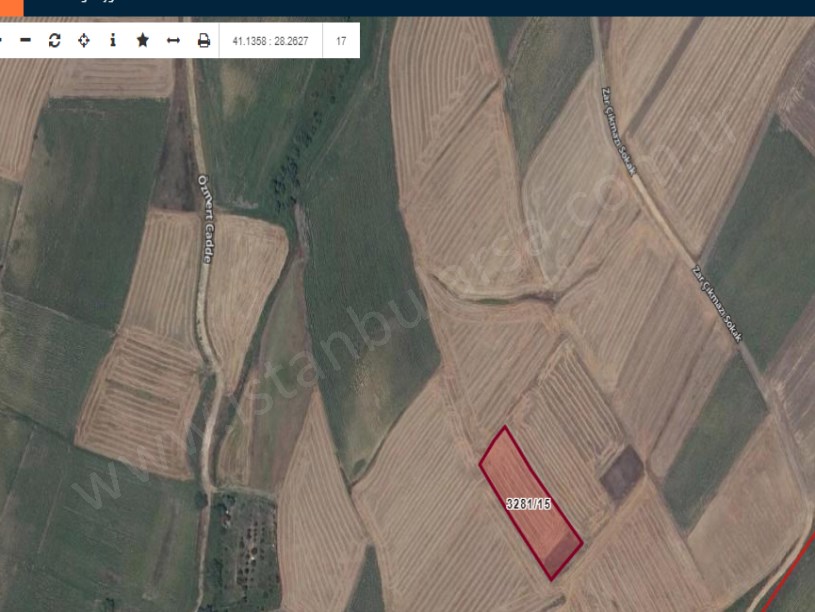
Task: Activate the center/pan crosshair tool
Action: (x=84, y=42)
